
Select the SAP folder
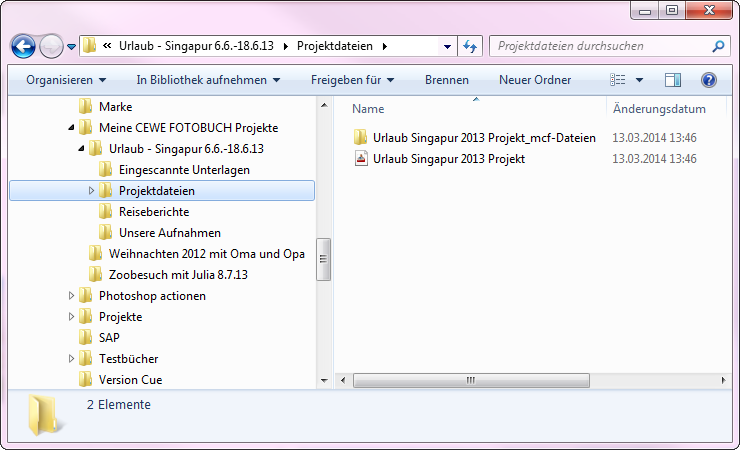click(109, 338)
